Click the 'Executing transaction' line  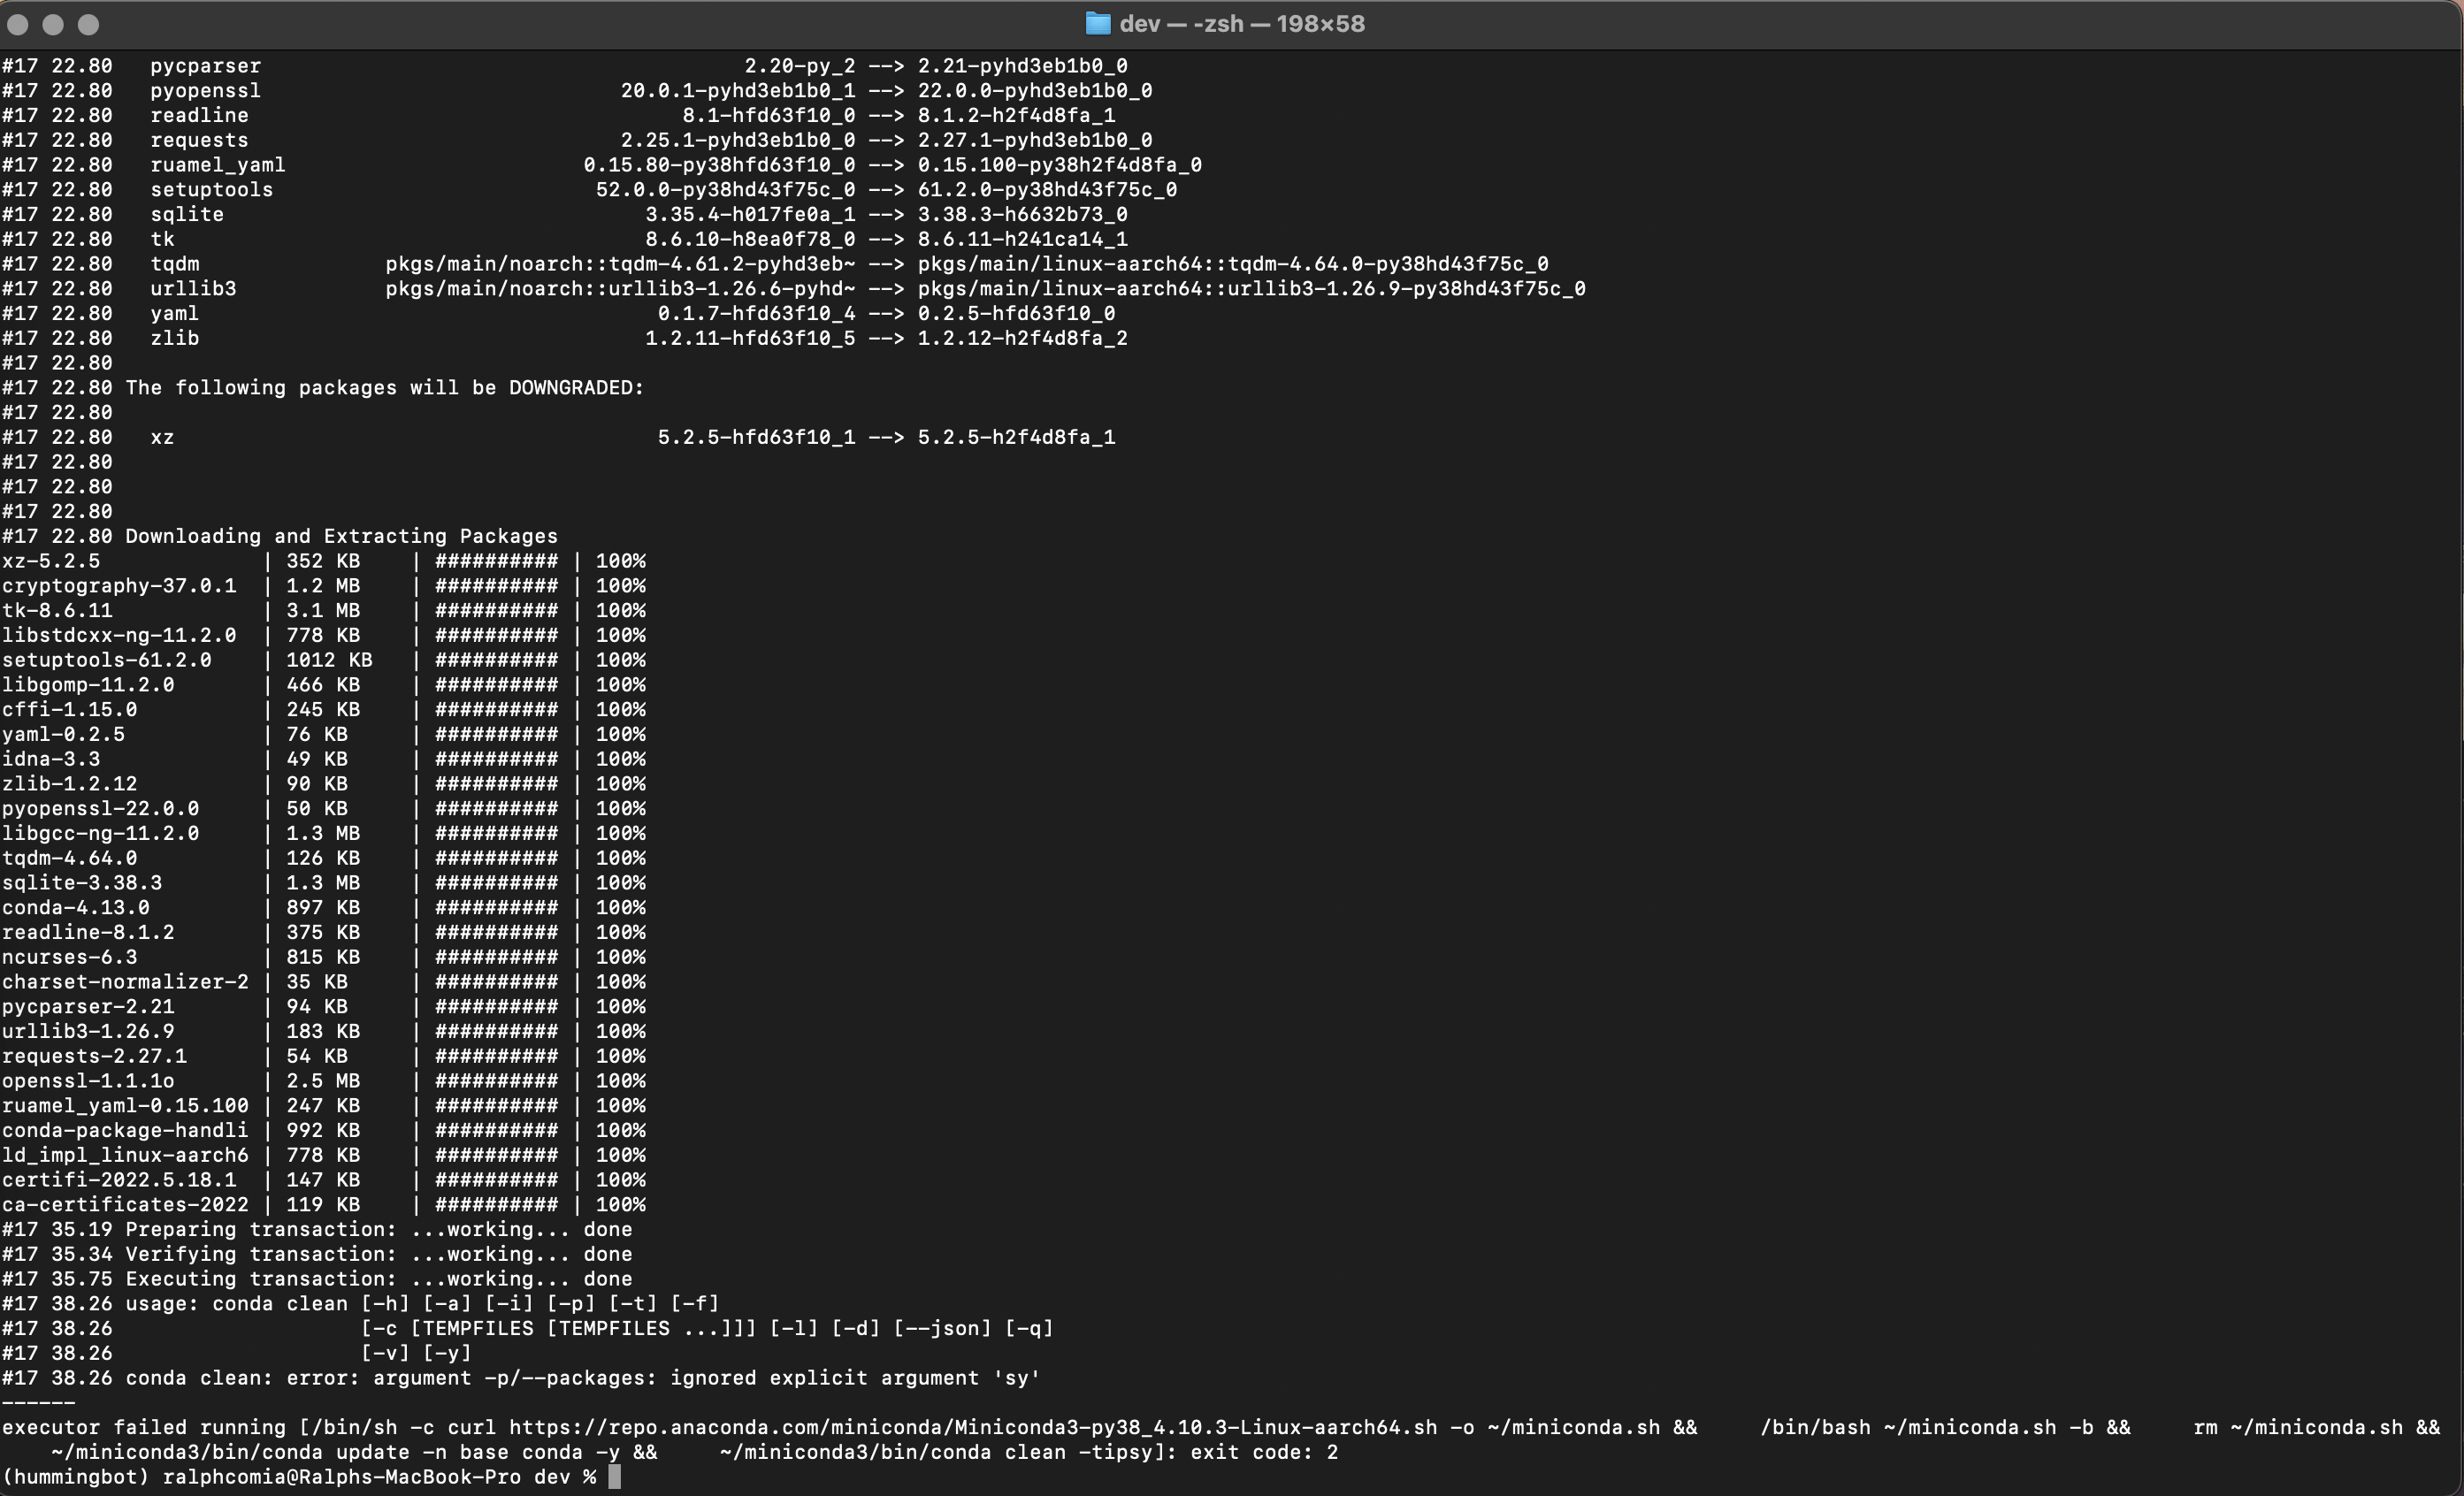click(378, 1279)
